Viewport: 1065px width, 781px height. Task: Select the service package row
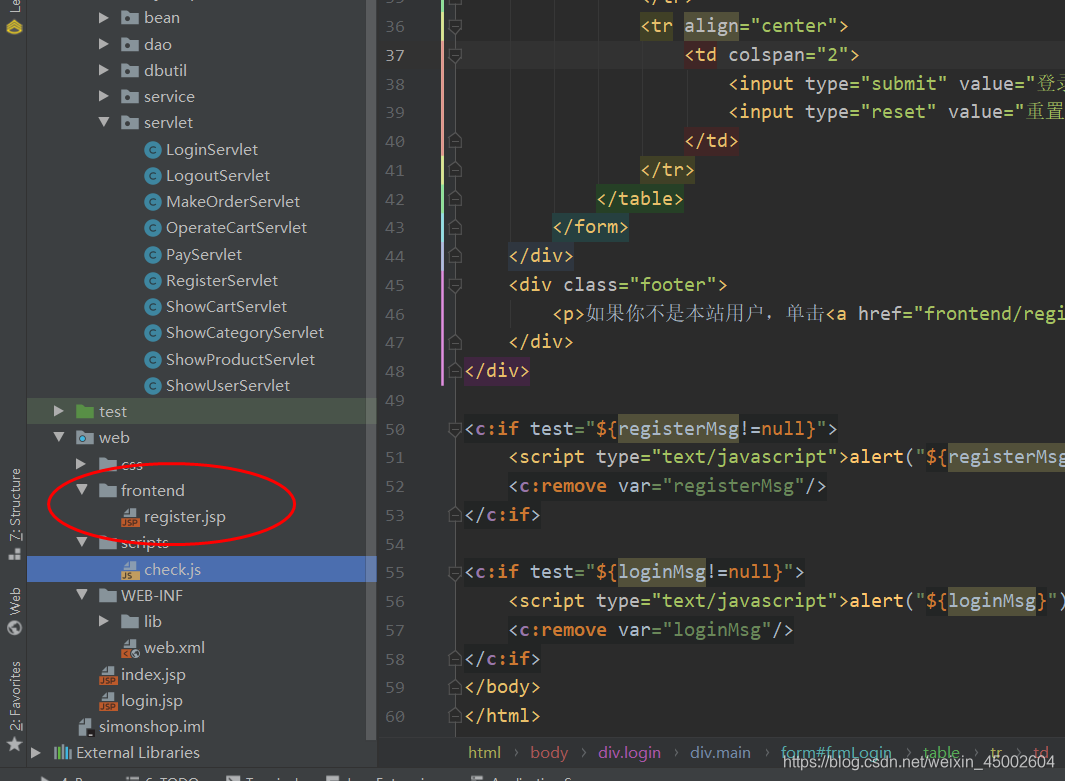click(x=202, y=96)
